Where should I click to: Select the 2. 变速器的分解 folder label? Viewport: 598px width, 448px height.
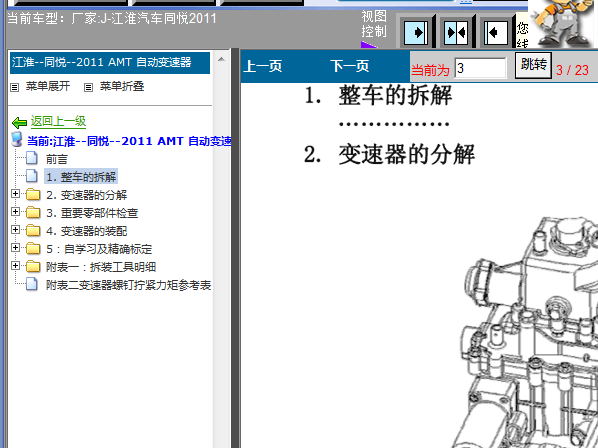[87, 195]
